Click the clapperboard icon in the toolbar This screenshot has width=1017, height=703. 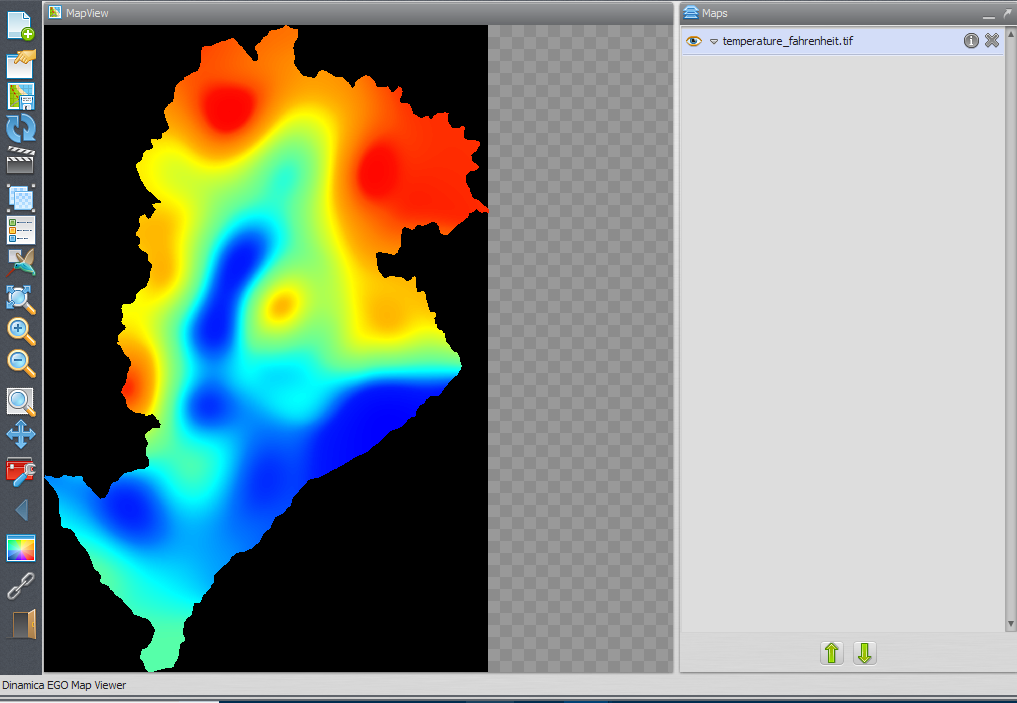(x=21, y=160)
